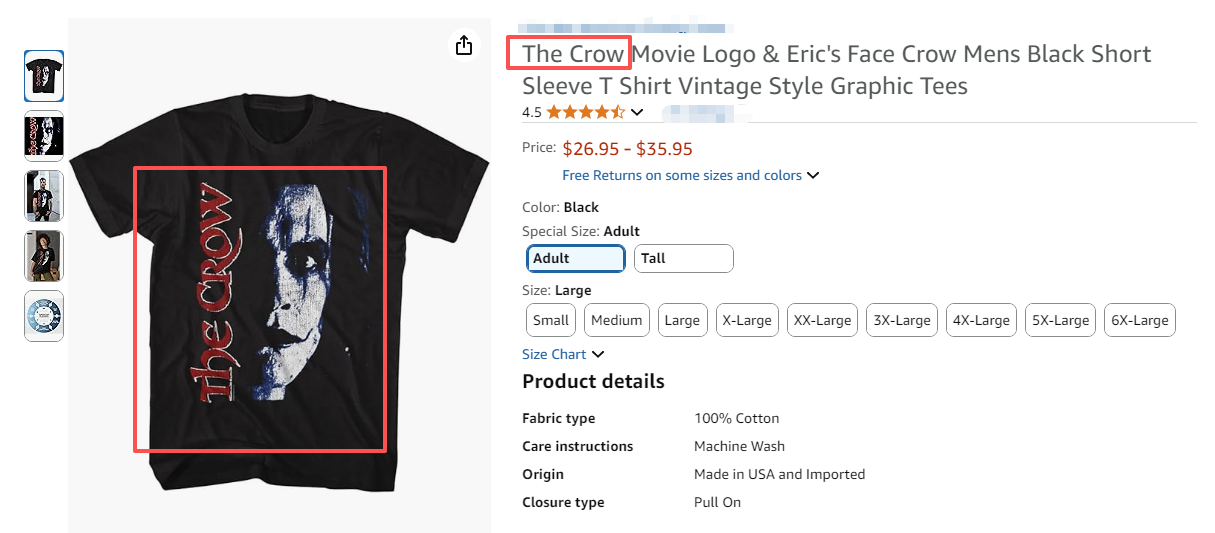Select size XX-Large
The height and width of the screenshot is (533, 1215).
coord(822,320)
